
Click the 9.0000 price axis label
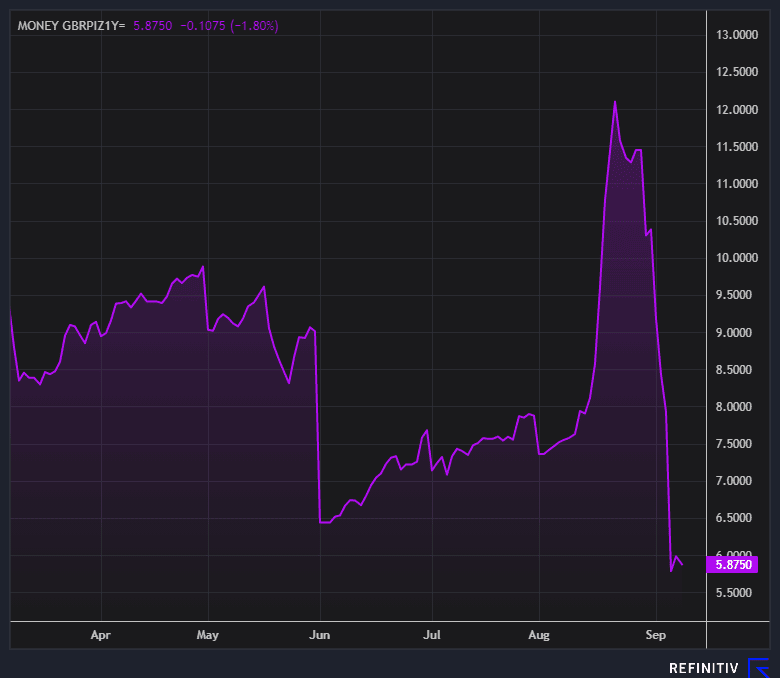[738, 333]
